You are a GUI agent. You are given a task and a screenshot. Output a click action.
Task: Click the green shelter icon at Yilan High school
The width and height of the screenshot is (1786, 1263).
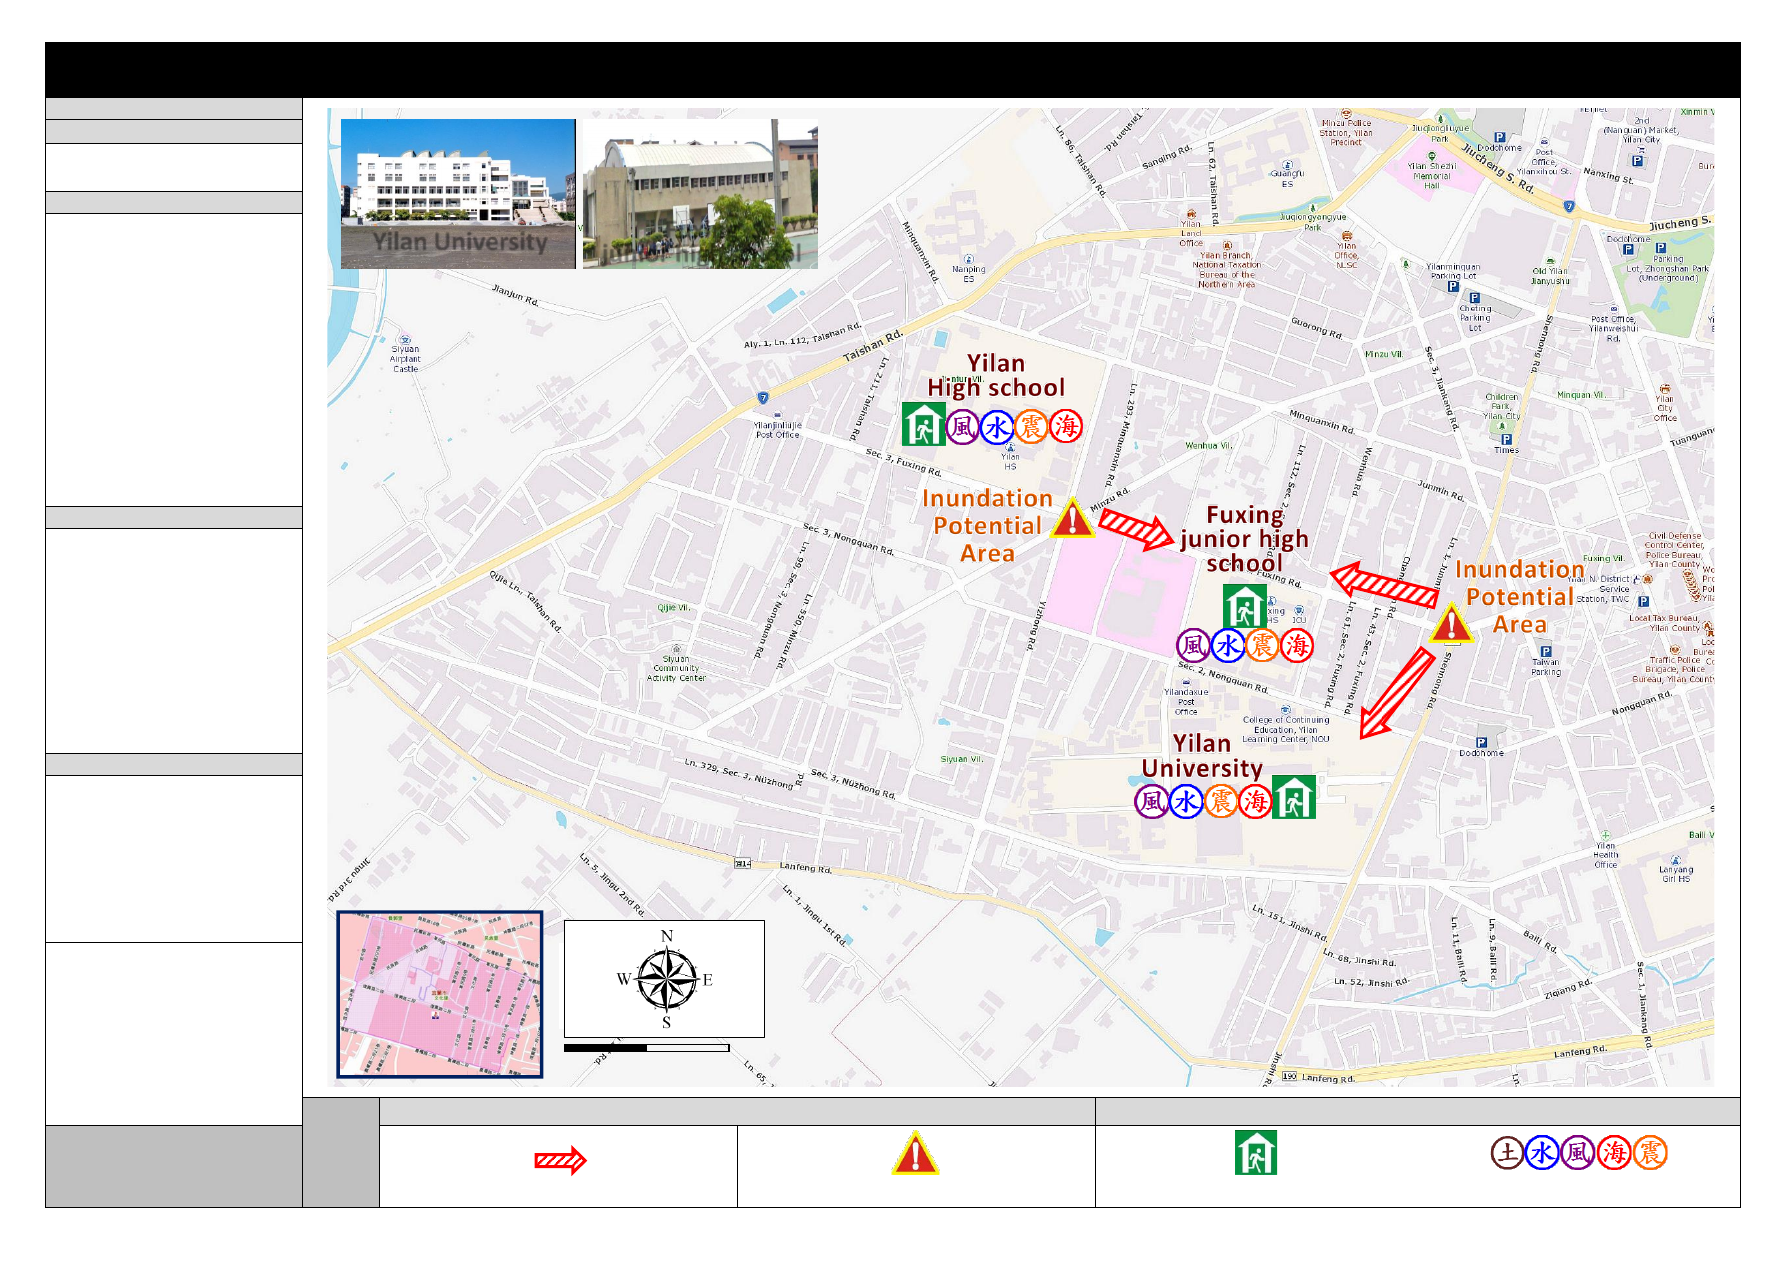pos(923,424)
